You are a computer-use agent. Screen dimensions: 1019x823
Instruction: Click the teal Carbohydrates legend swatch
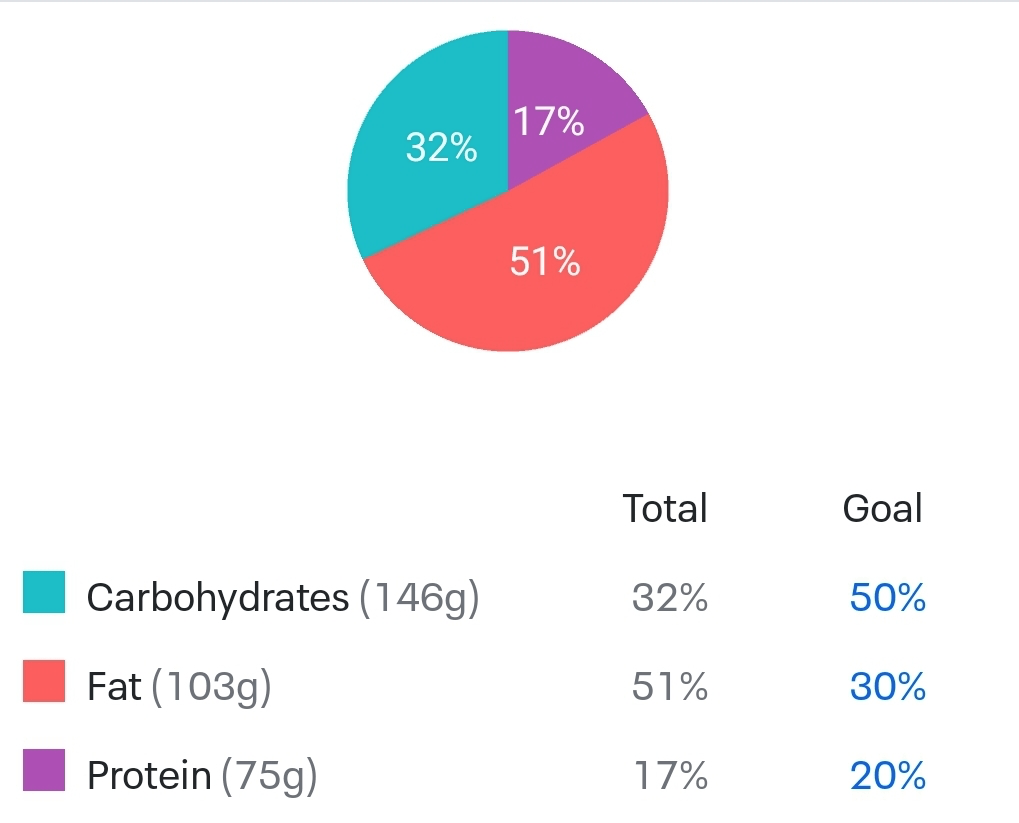pos(44,592)
